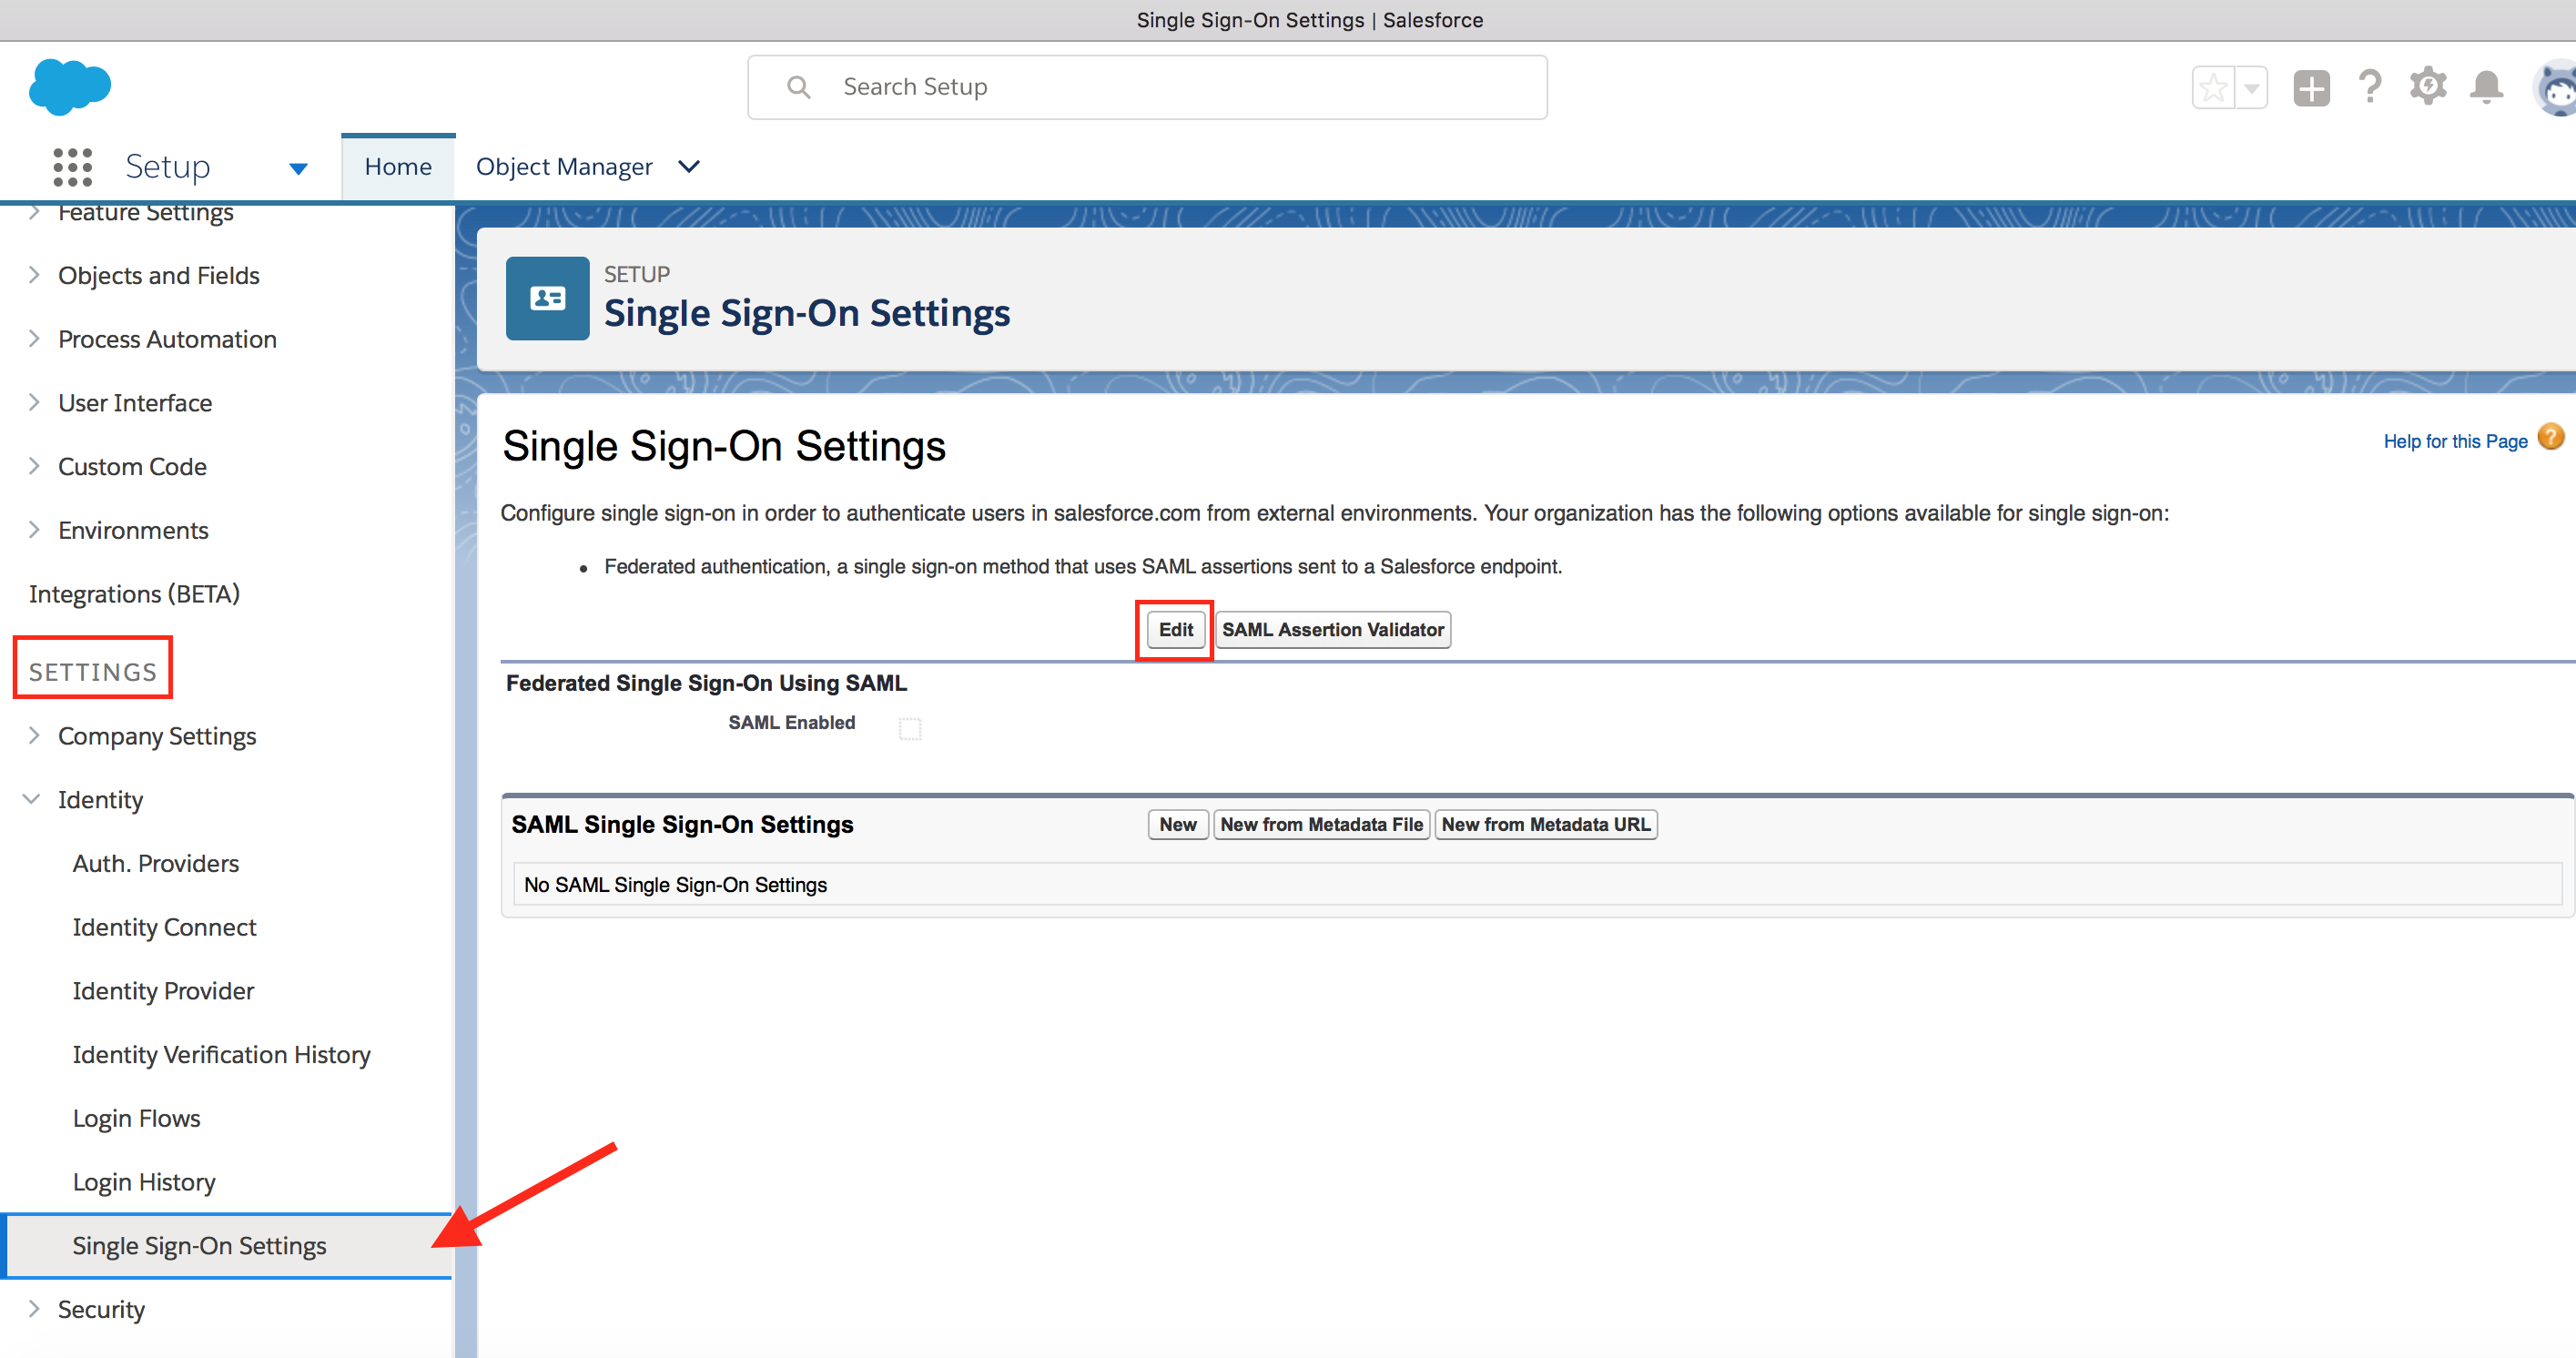Open the favorites list dropdown arrow
This screenshot has height=1358, width=2576.
[x=2251, y=88]
